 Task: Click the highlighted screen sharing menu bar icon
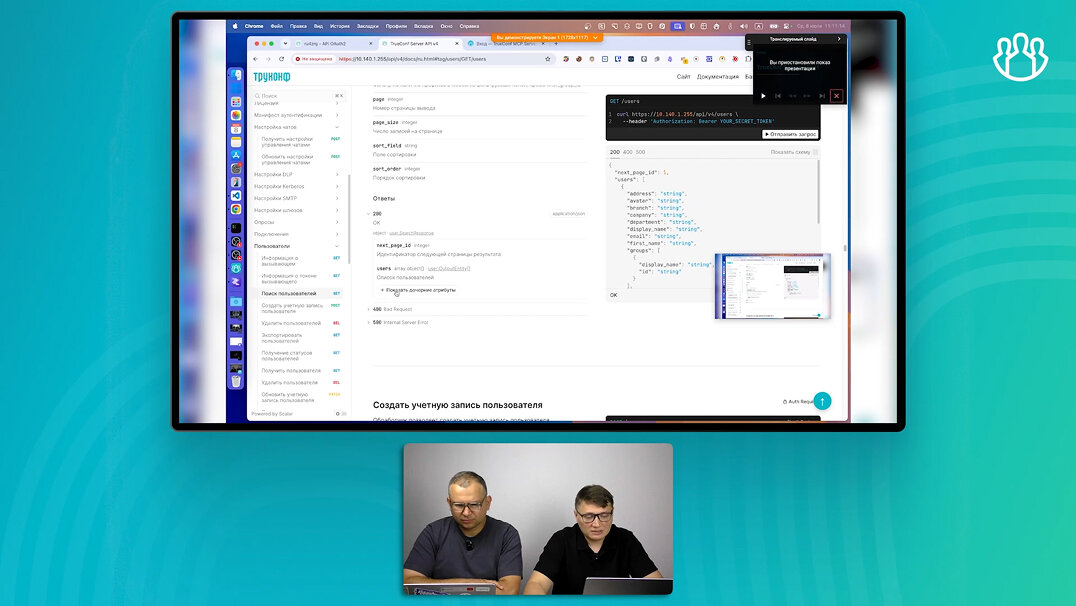678,26
